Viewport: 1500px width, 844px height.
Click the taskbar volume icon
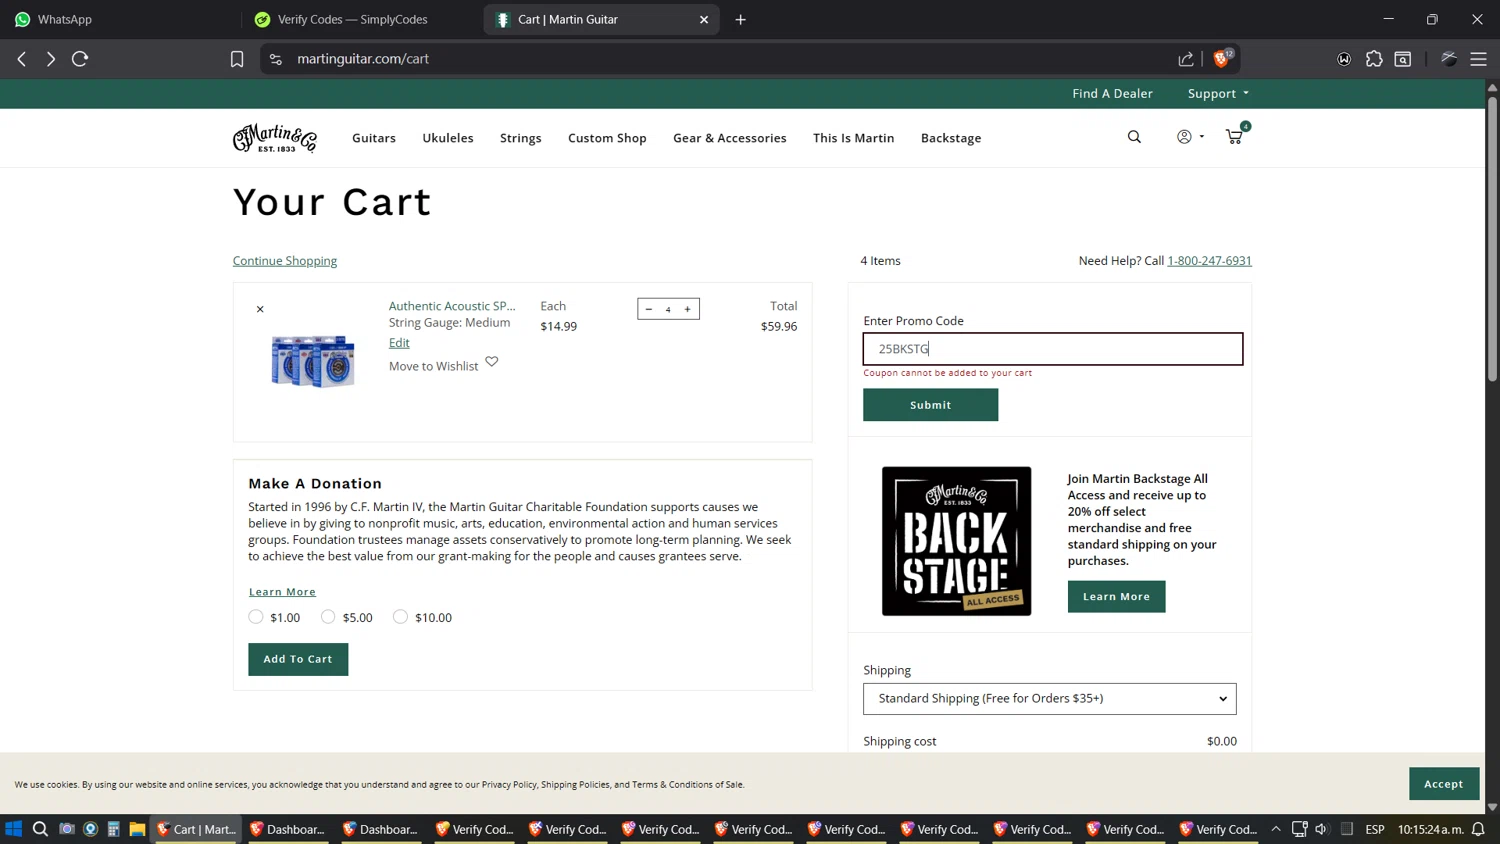click(x=1322, y=829)
